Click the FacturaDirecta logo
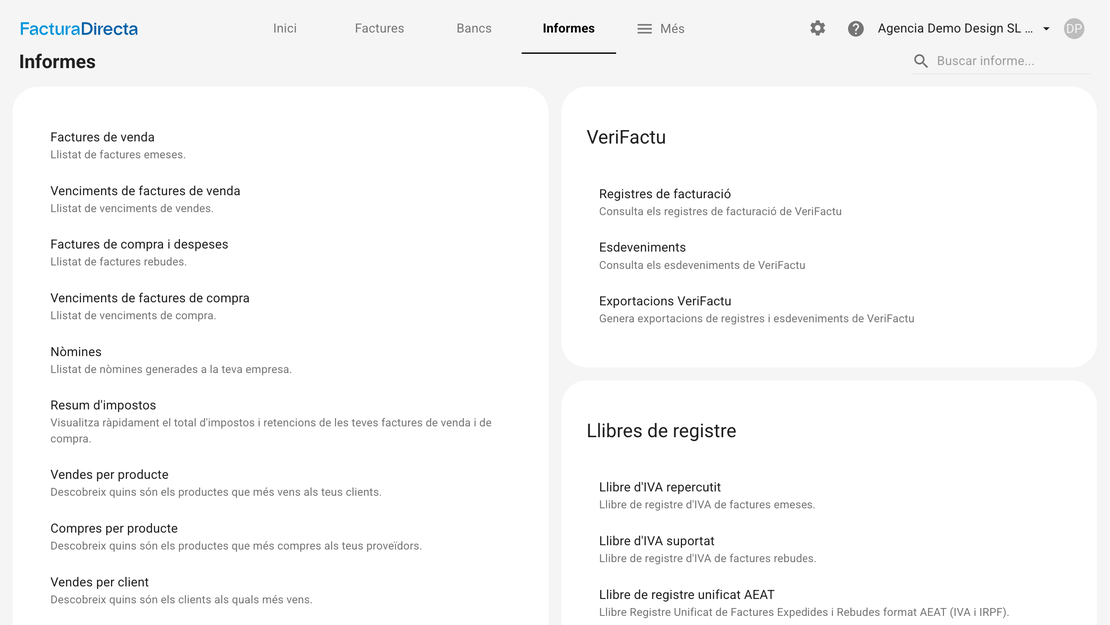This screenshot has height=625, width=1110. pos(79,29)
